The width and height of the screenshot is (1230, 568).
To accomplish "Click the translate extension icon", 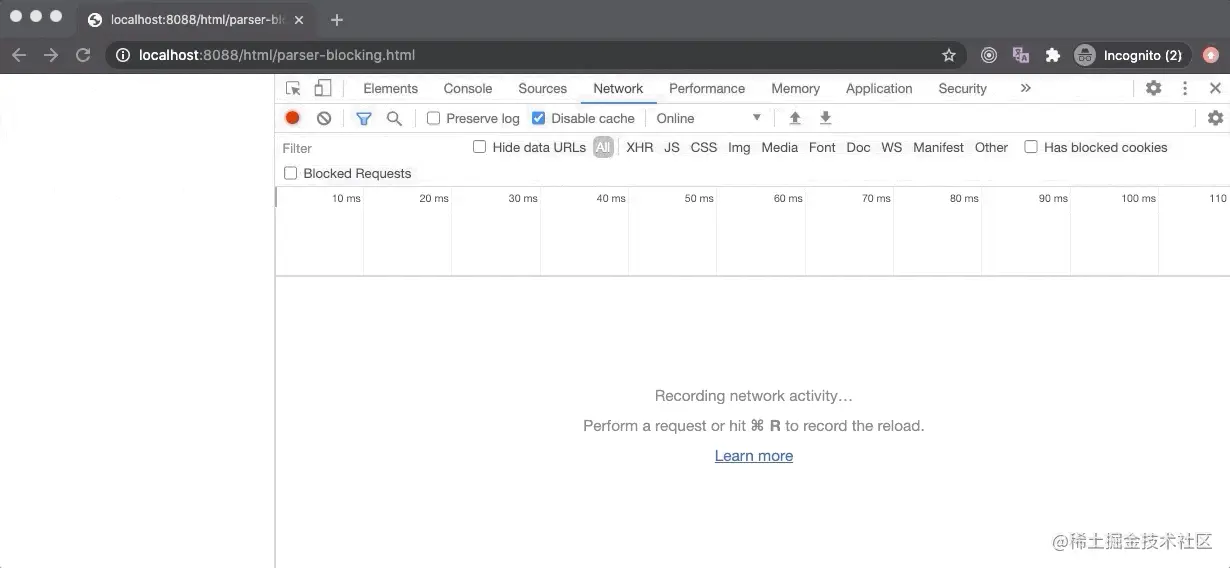I will tap(1020, 55).
